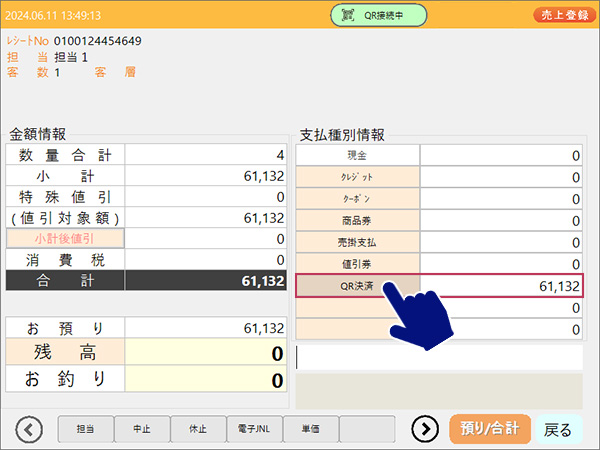This screenshot has height=450, width=600.
Task: Select the 小計後値引 discount button
Action: pyautogui.click(x=65, y=239)
